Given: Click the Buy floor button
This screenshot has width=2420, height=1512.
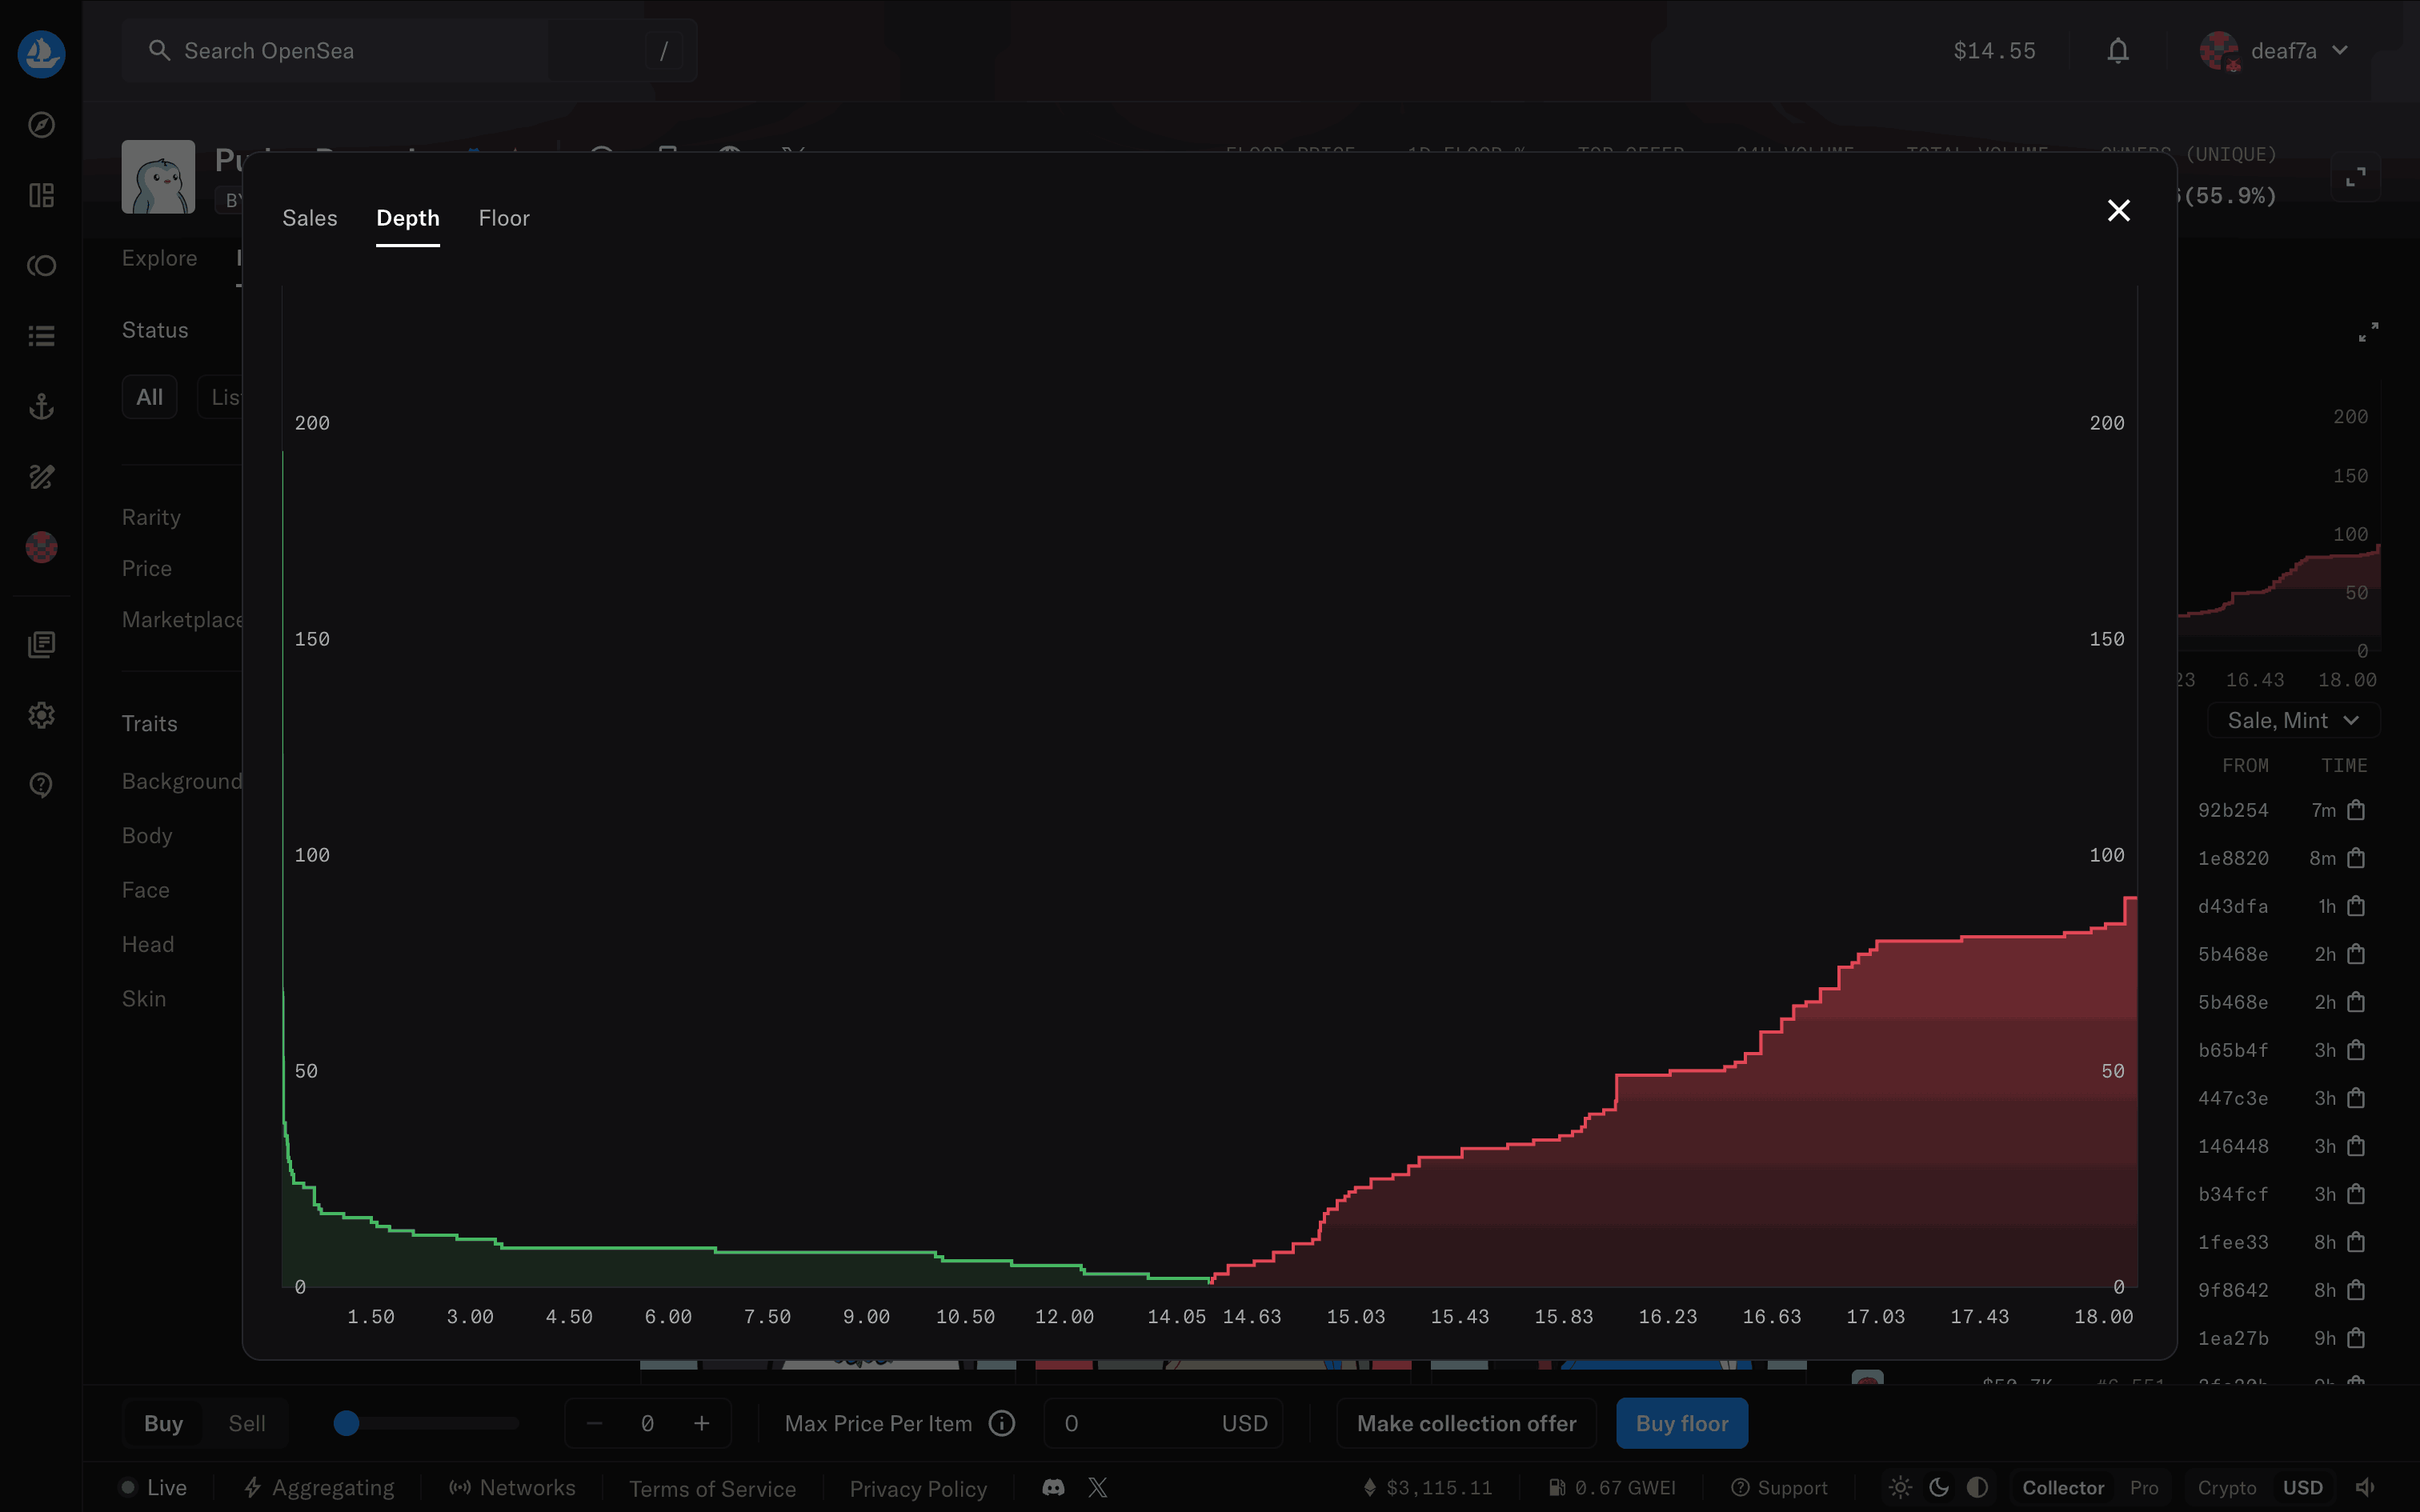Looking at the screenshot, I should (1681, 1423).
